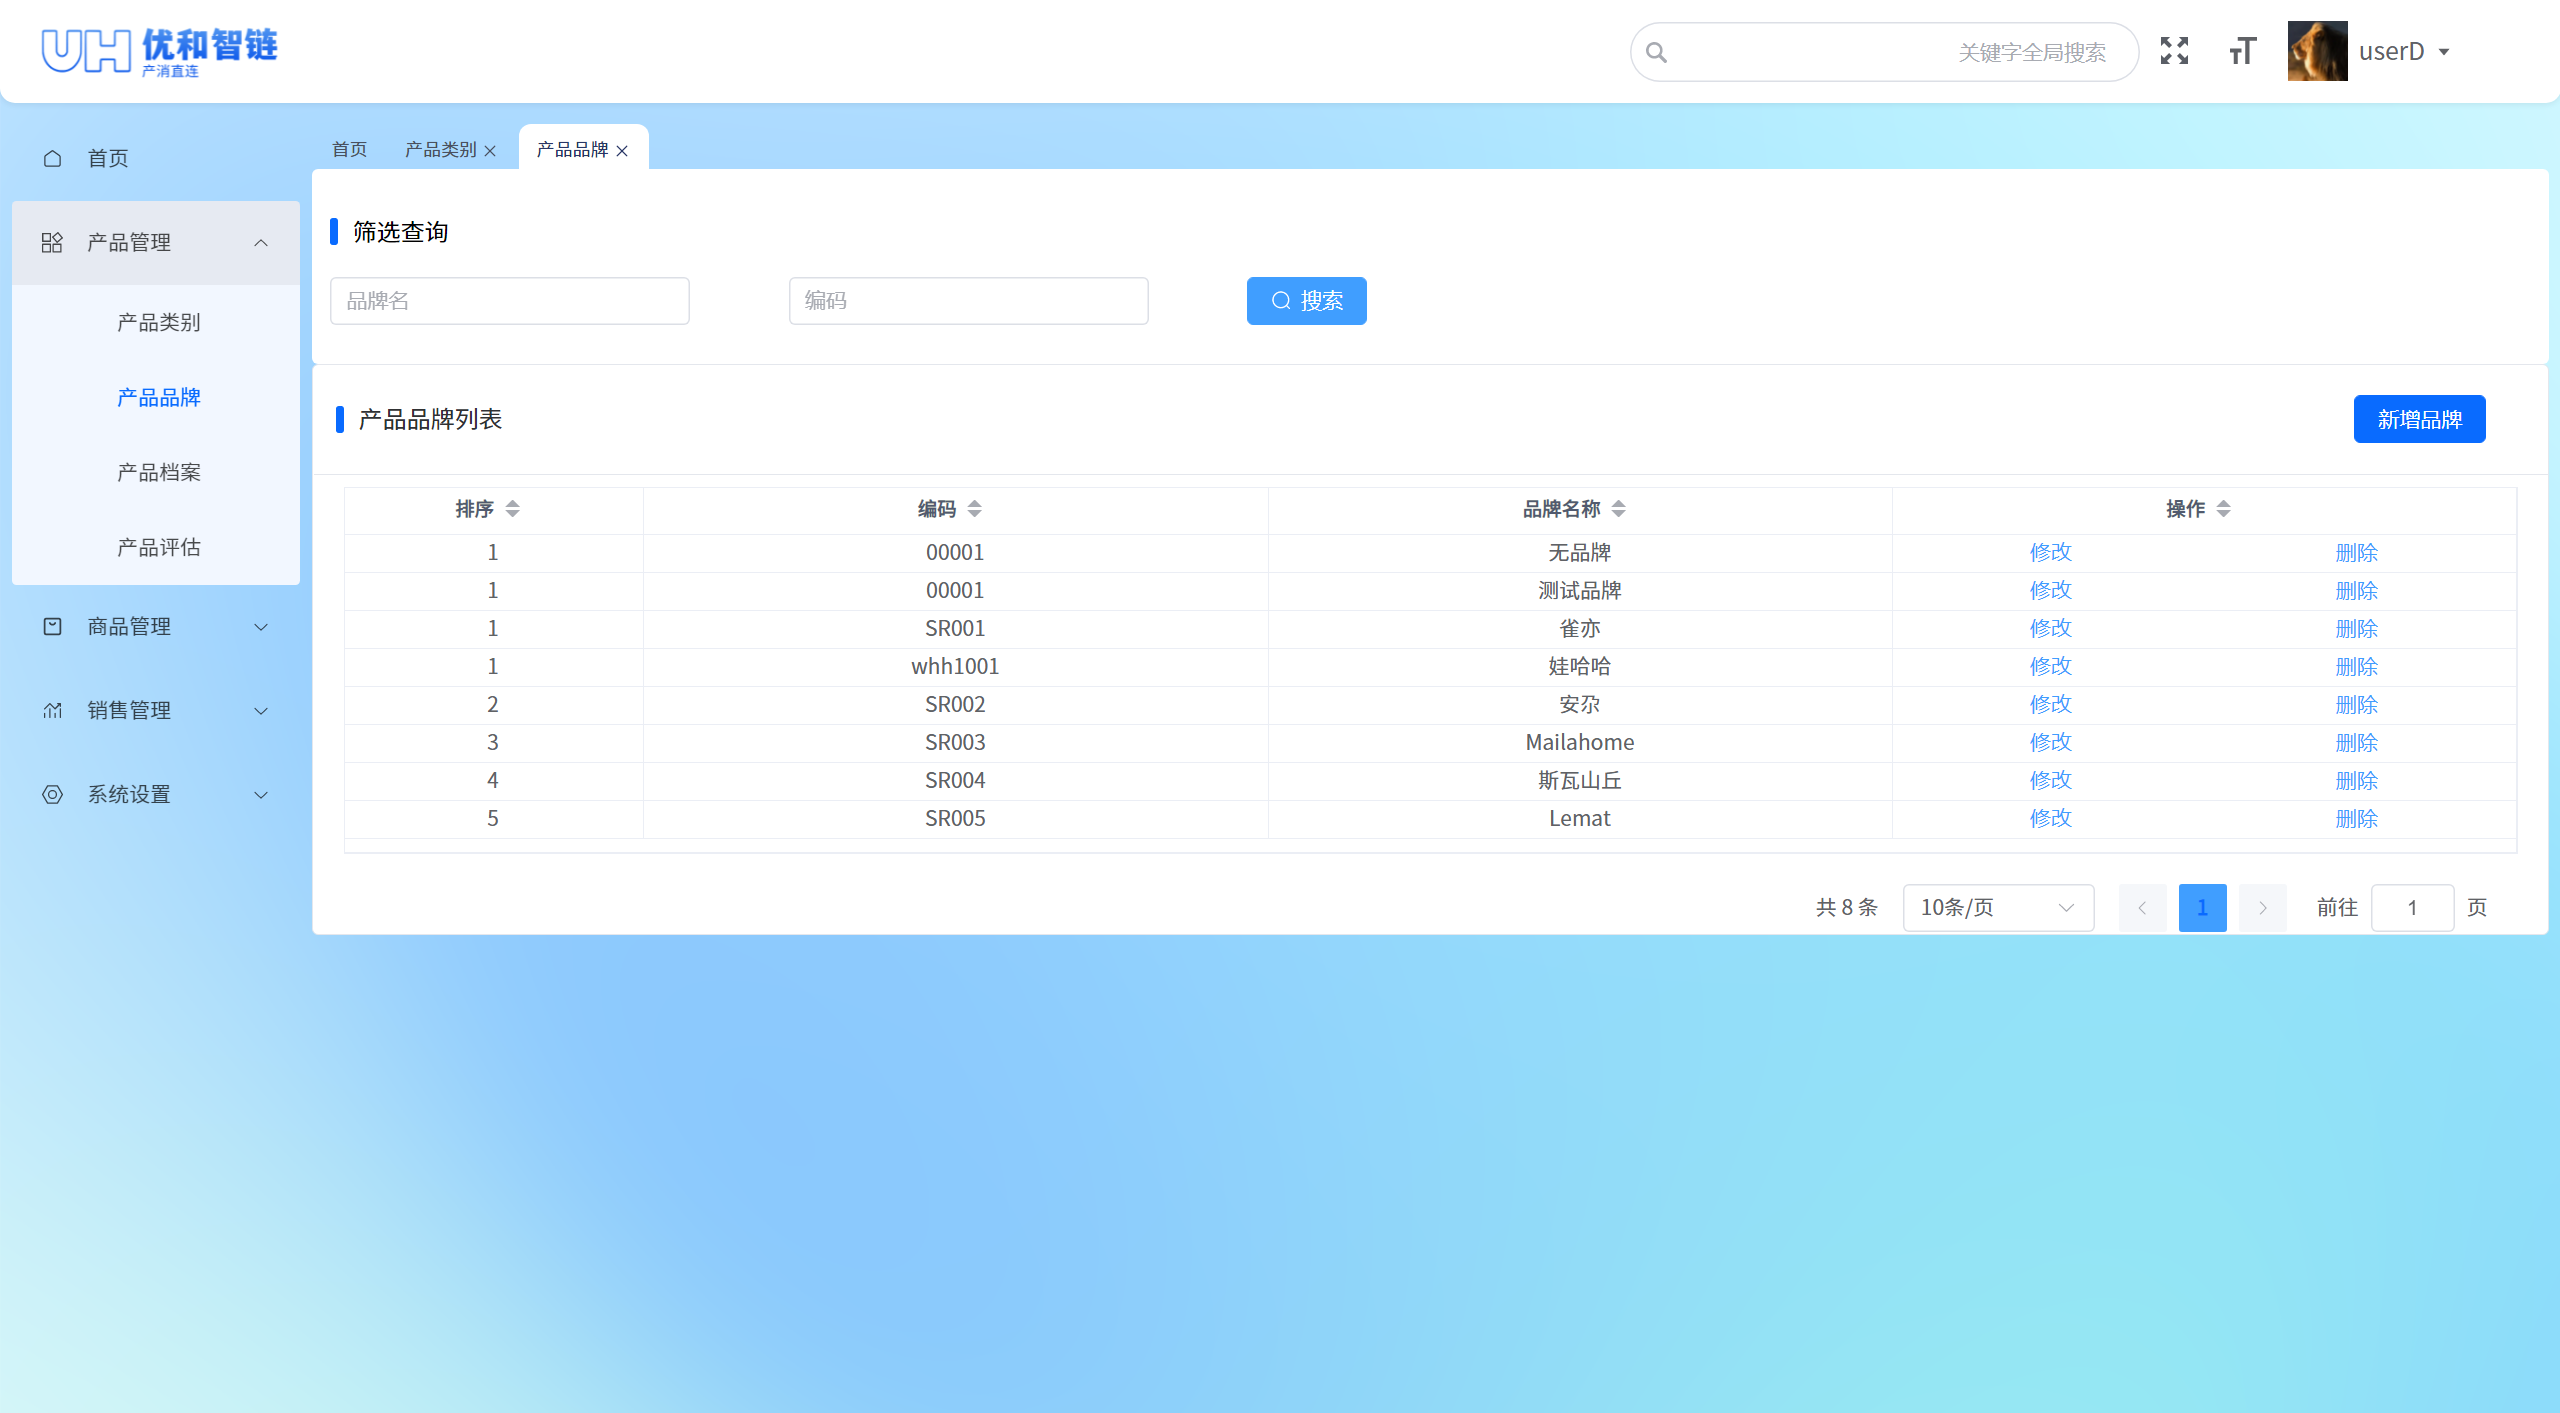Viewport: 2560px width, 1413px height.
Task: Switch to the 首页 tab
Action: 349,149
